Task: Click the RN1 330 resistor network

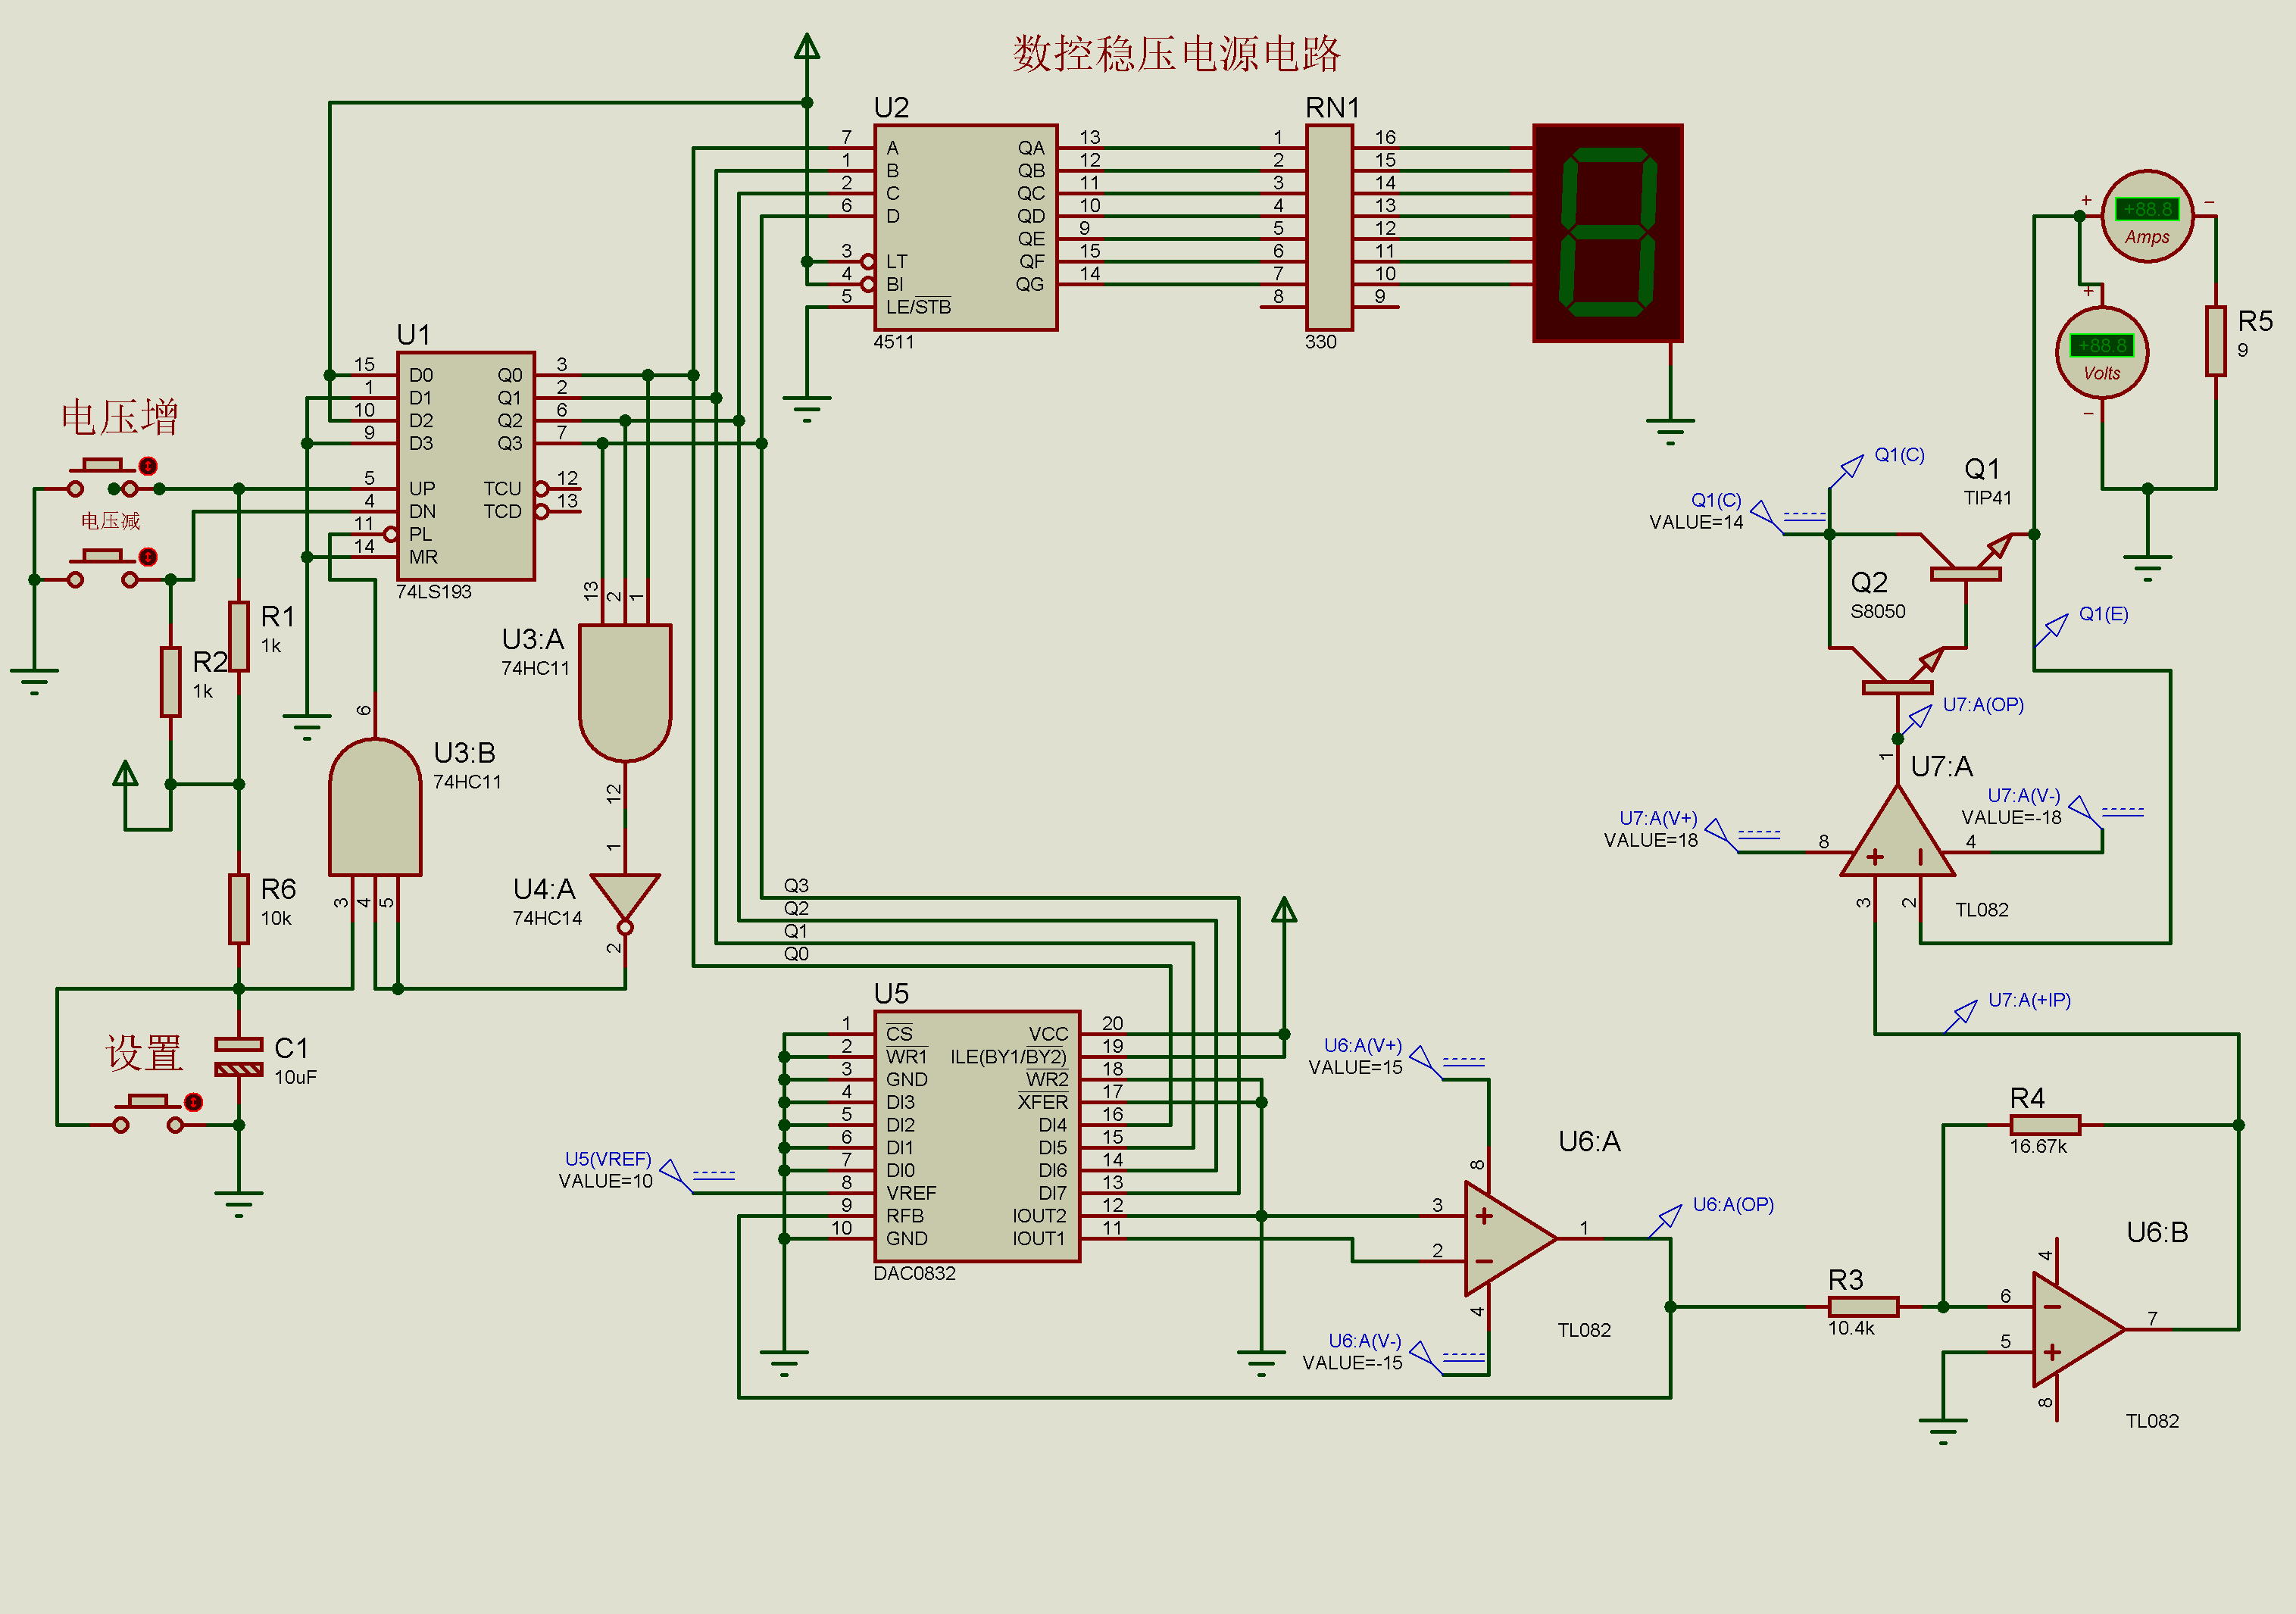Action: tap(1329, 227)
